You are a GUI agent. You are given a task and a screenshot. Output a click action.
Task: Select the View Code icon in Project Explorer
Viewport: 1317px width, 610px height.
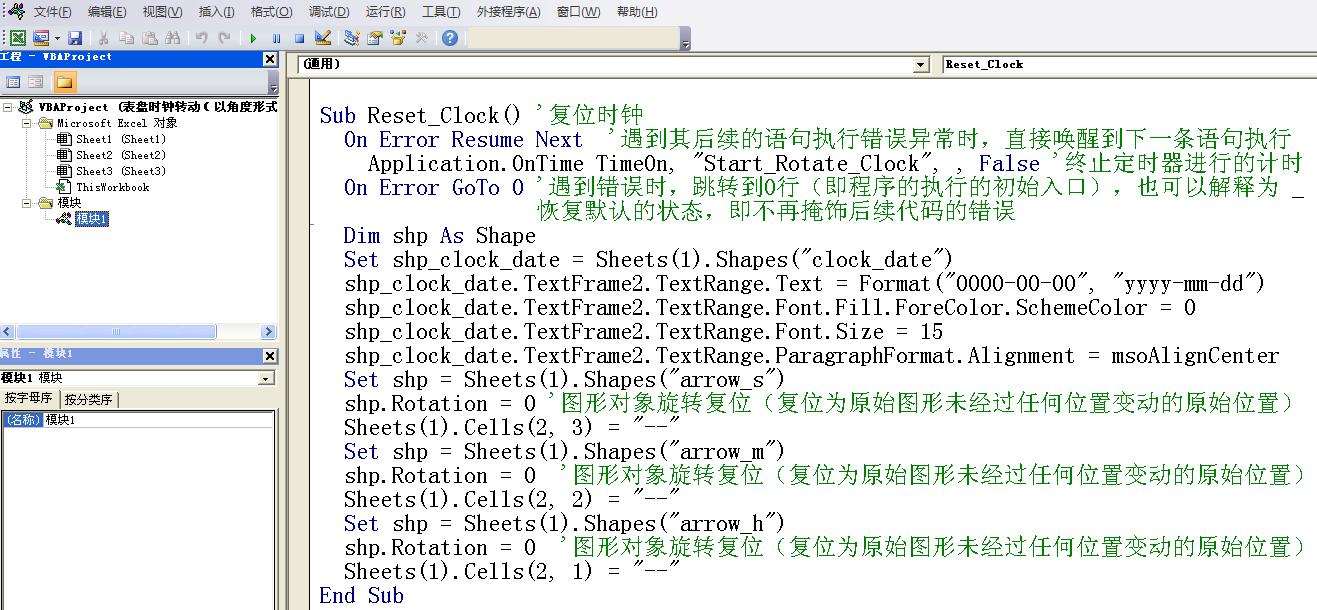[x=13, y=82]
